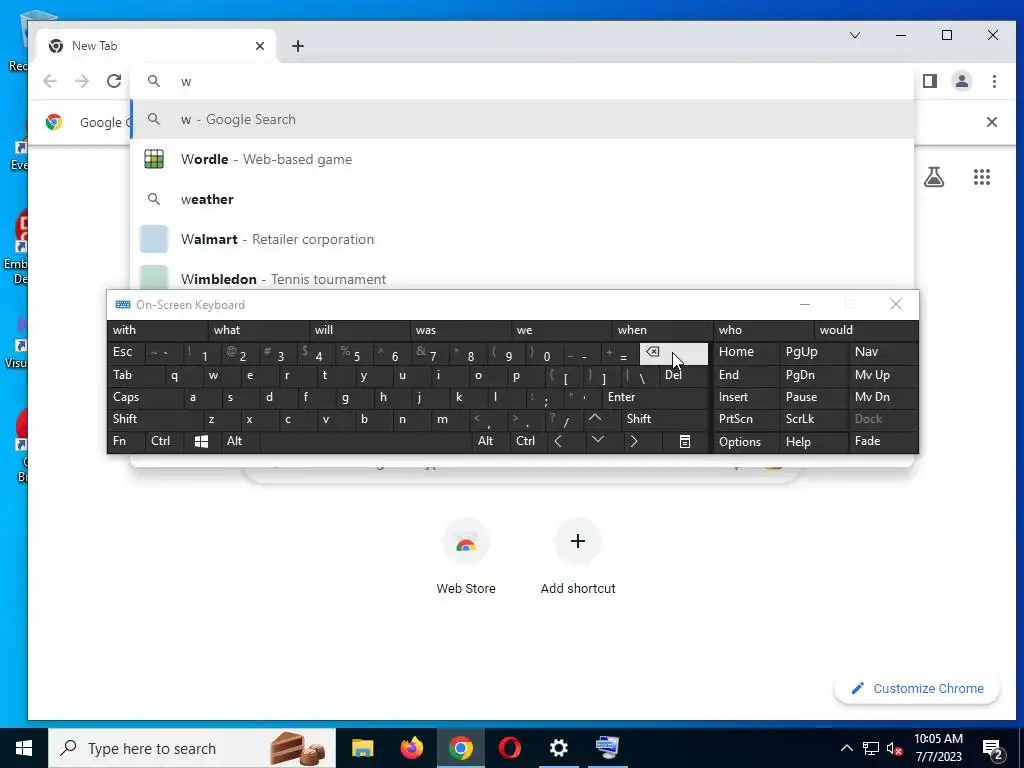Toggle left Alt key on keyboard
1024x768 pixels.
(240, 441)
